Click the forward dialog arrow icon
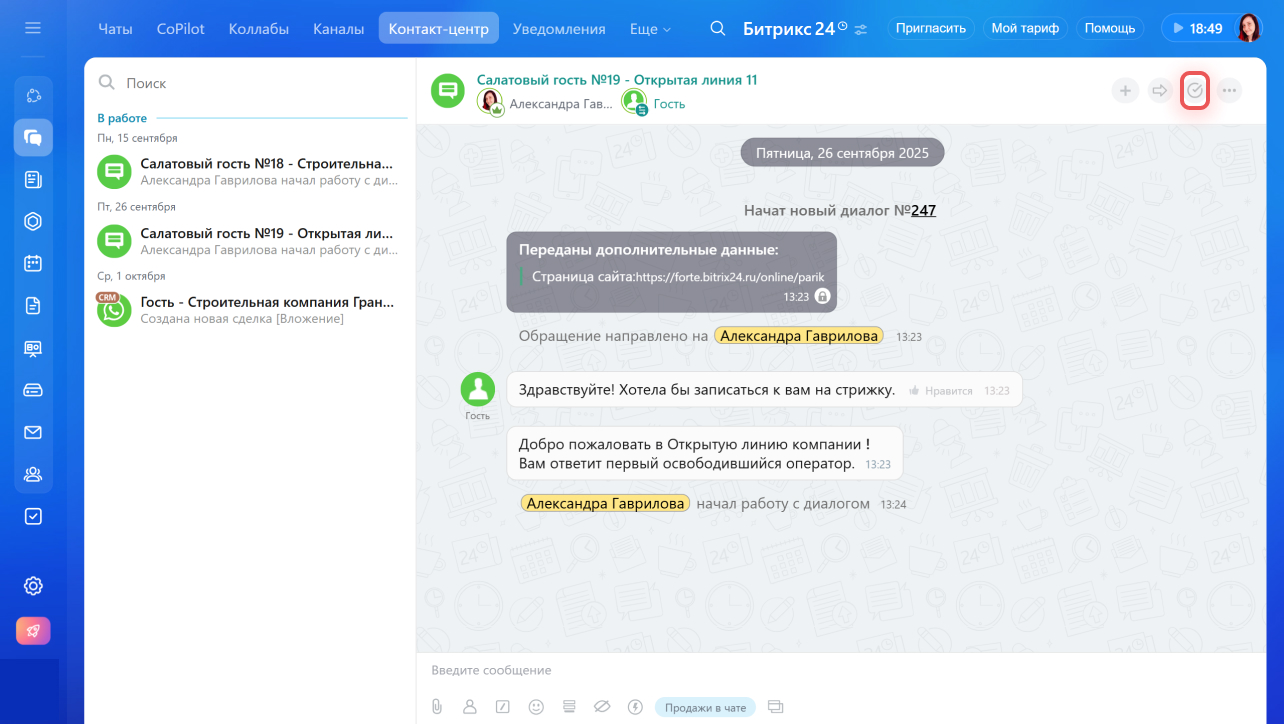The image size is (1284, 724). coord(1160,91)
